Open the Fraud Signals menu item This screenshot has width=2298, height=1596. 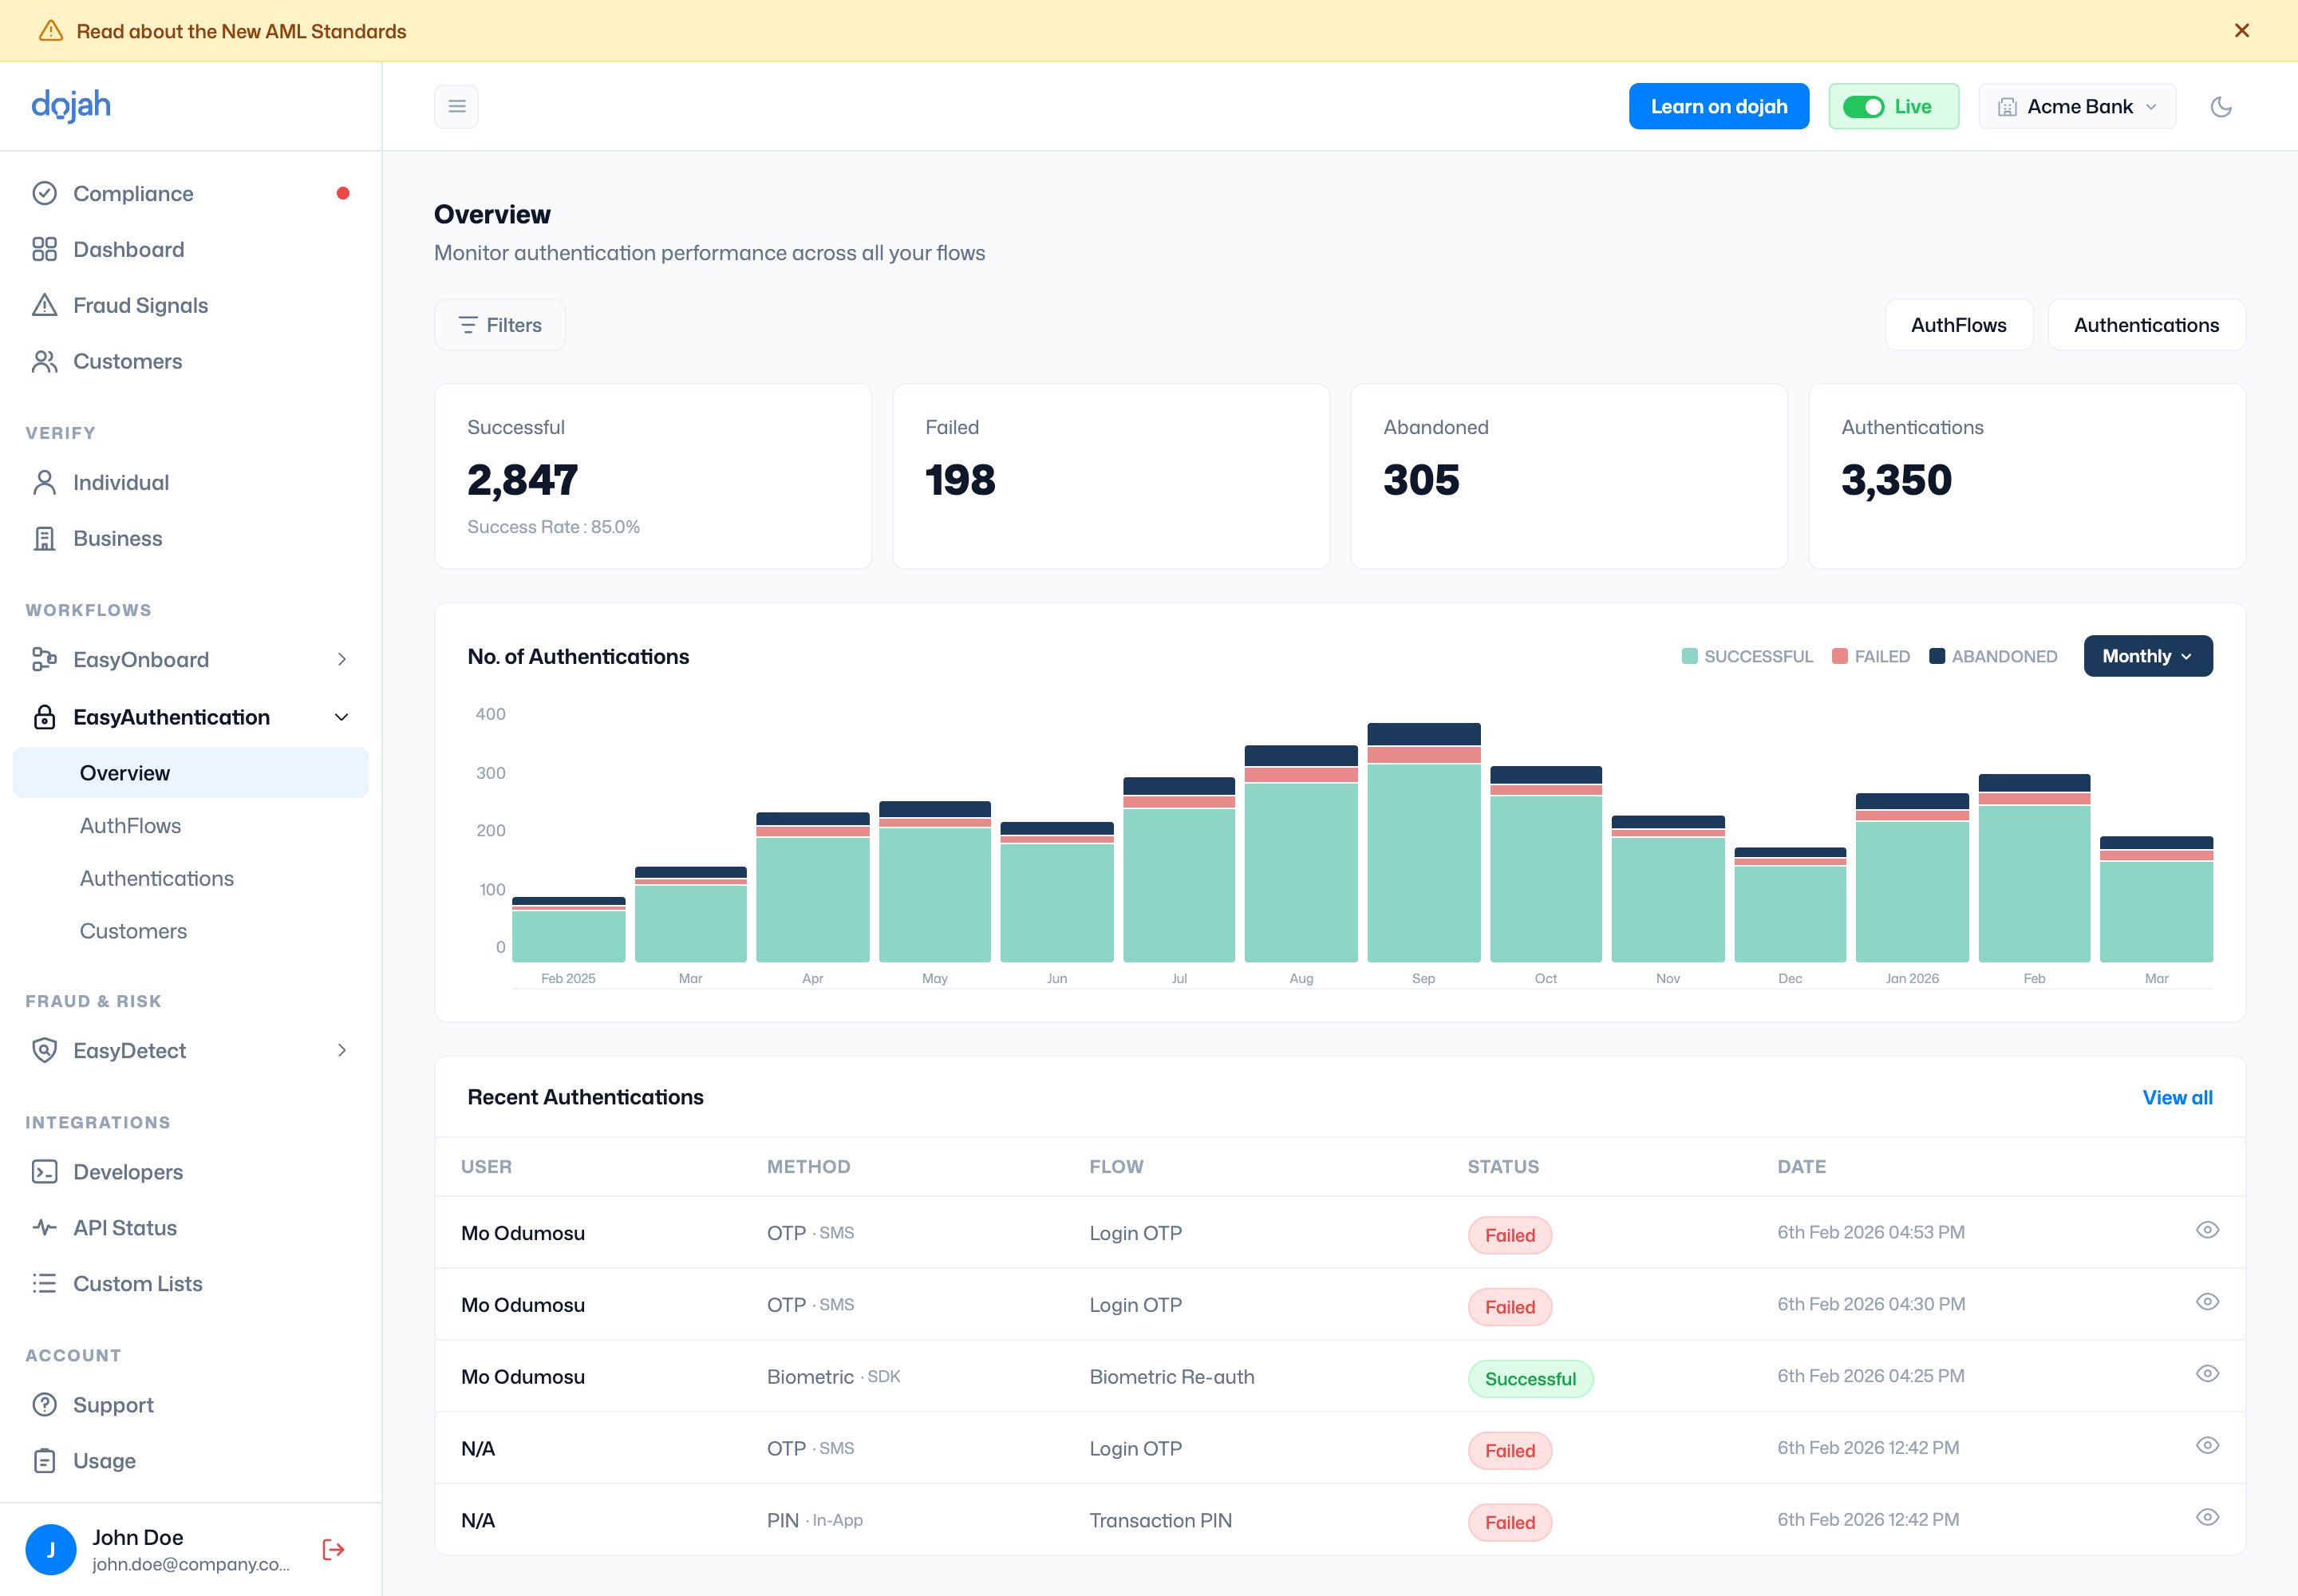point(141,305)
